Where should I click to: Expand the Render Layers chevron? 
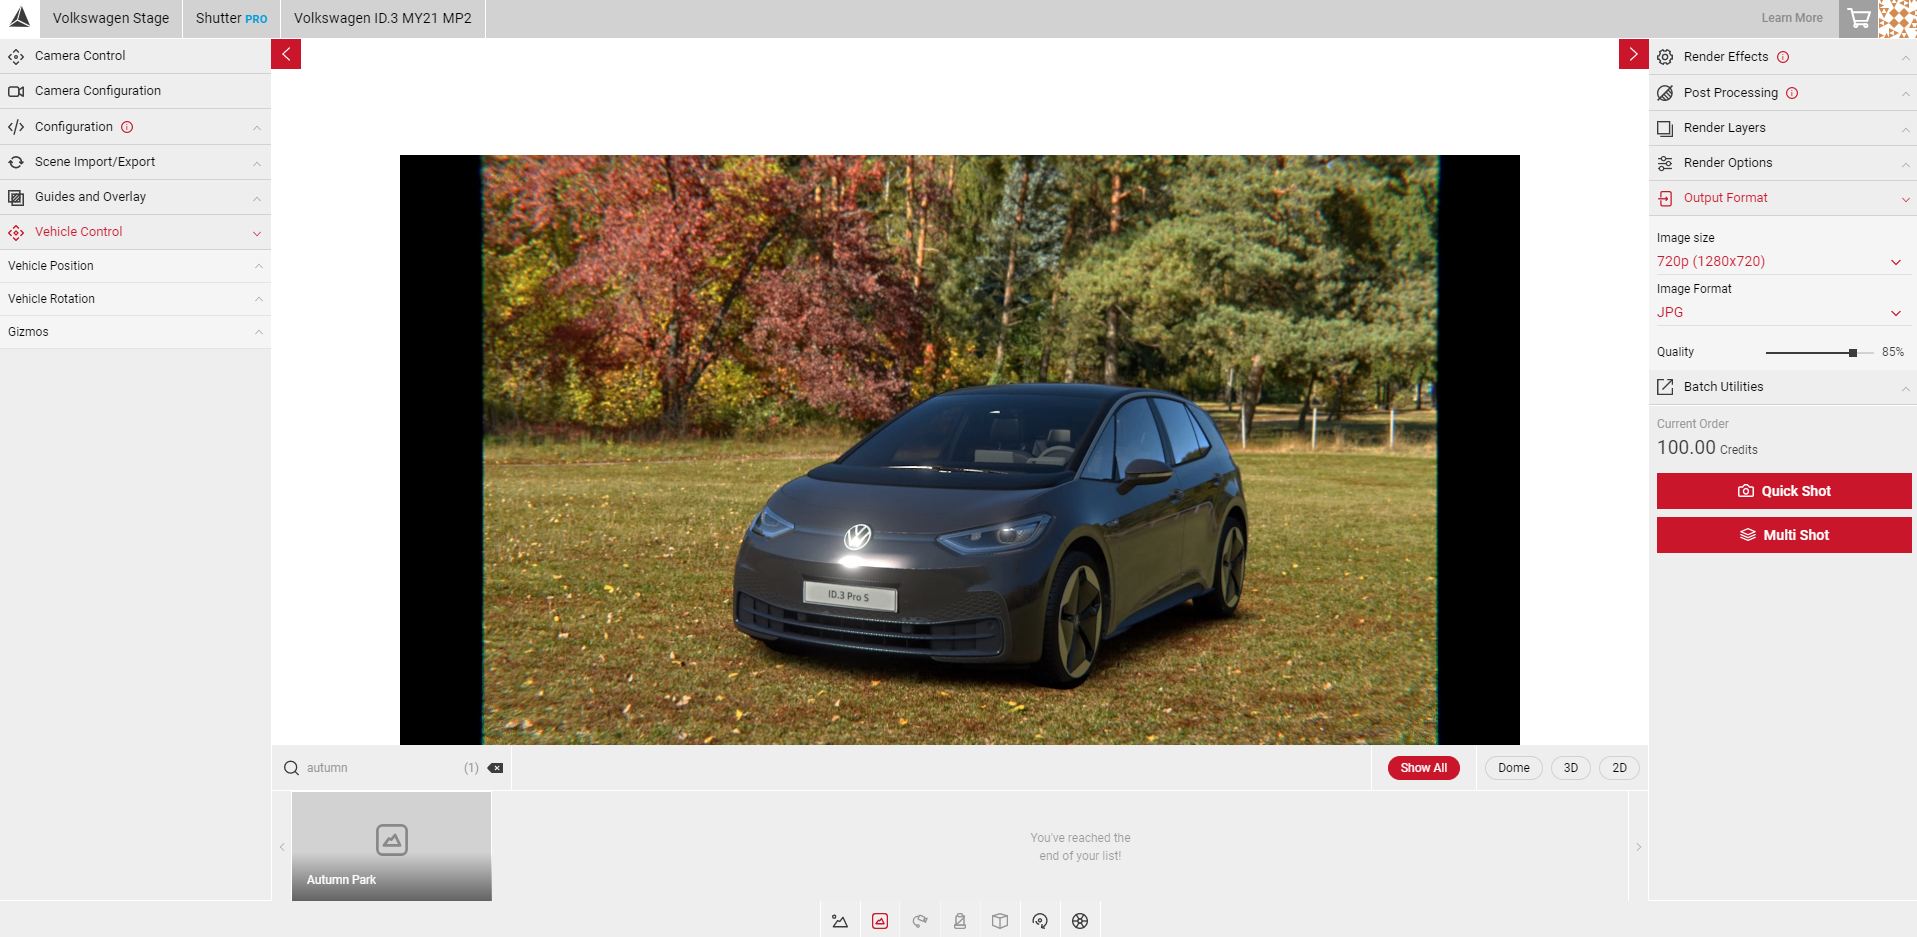click(x=1905, y=129)
